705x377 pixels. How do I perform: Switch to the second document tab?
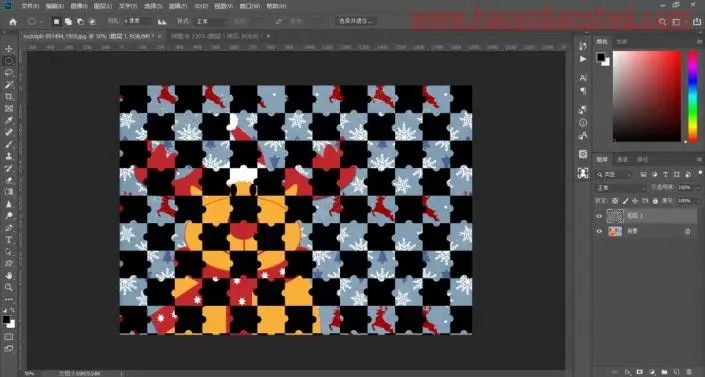pyautogui.click(x=218, y=36)
